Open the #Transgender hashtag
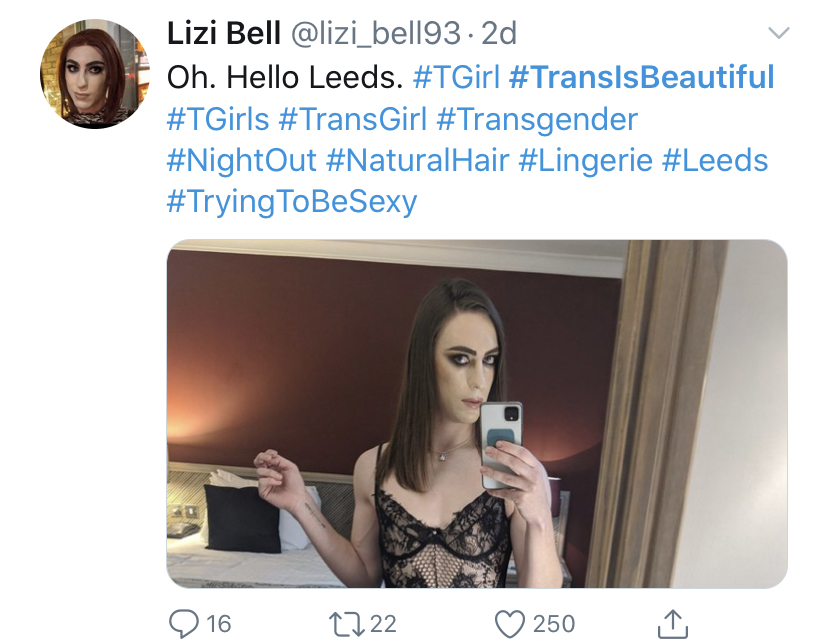Viewport: 828px width, 644px height. (538, 120)
